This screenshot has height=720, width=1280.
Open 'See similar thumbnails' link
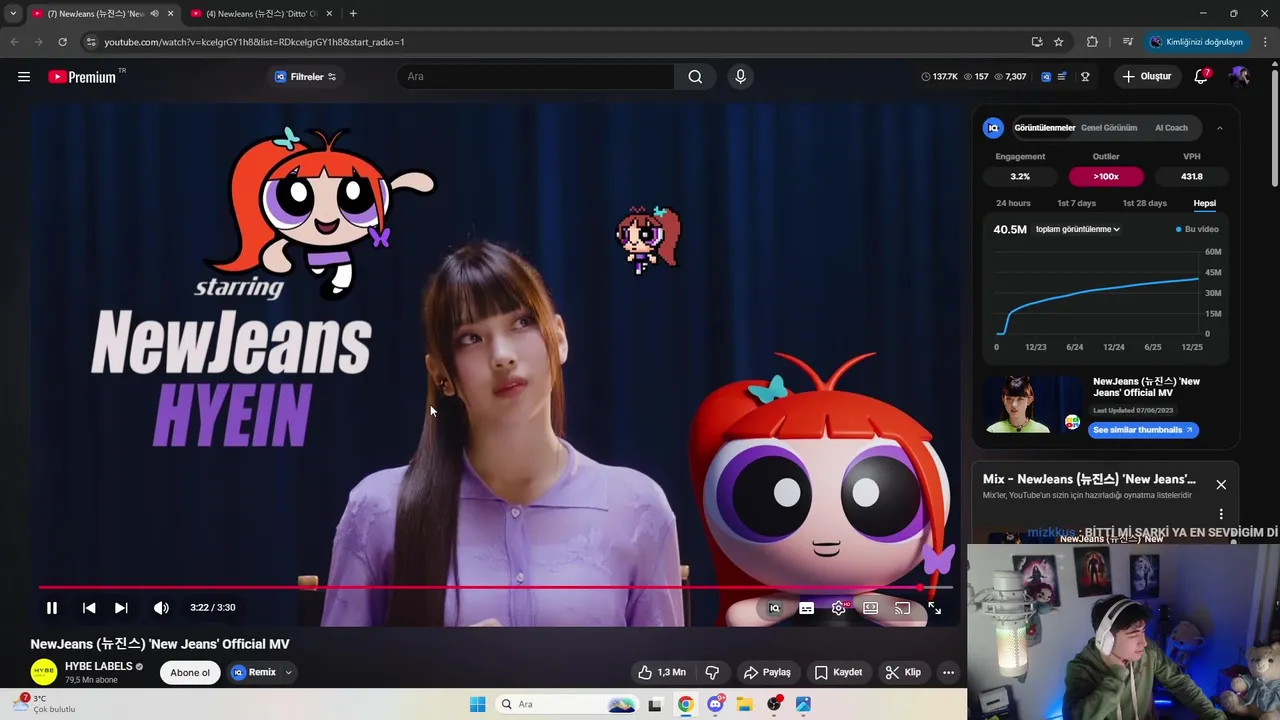coord(1143,430)
